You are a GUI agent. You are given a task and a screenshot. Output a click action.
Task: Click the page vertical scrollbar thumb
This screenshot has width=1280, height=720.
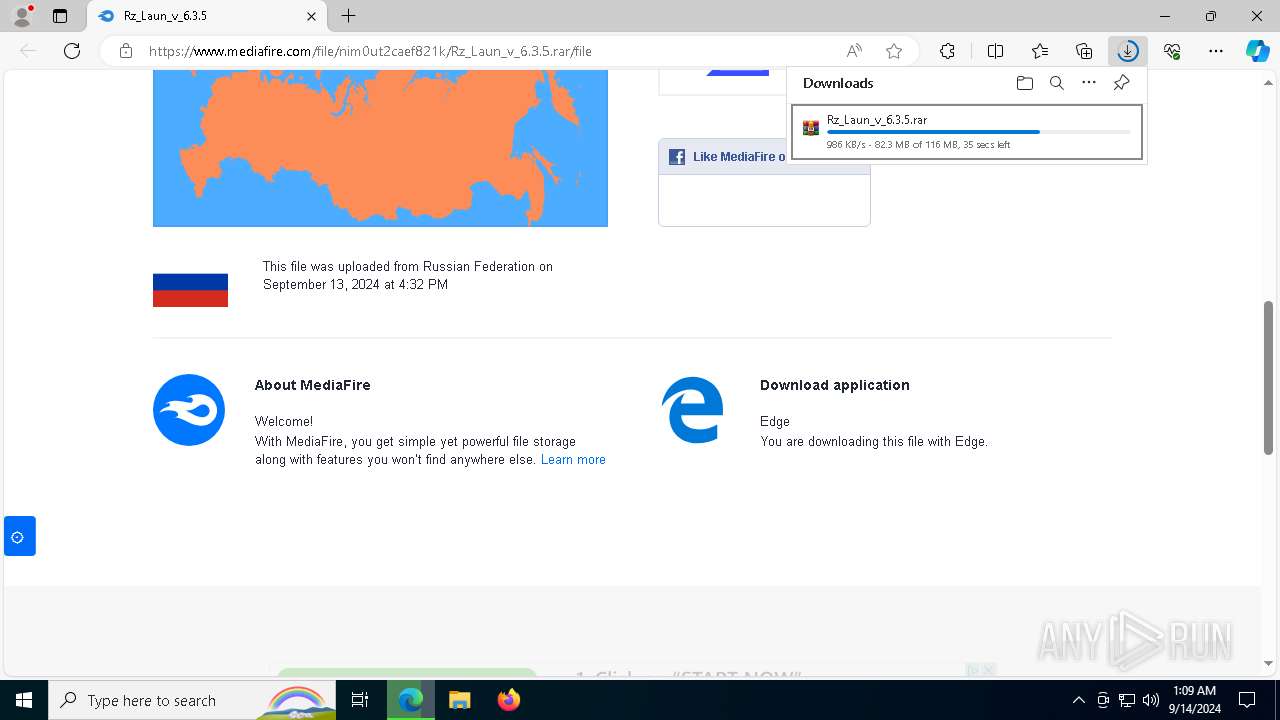click(1268, 378)
